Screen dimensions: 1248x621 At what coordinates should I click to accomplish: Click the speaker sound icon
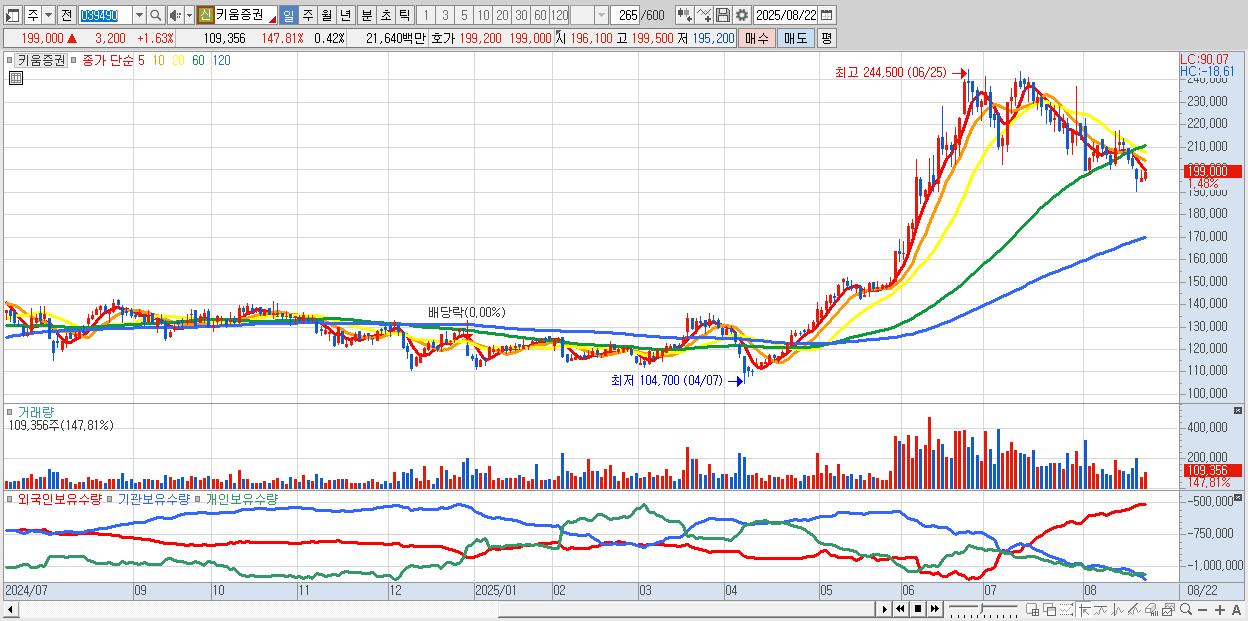pyautogui.click(x=175, y=15)
